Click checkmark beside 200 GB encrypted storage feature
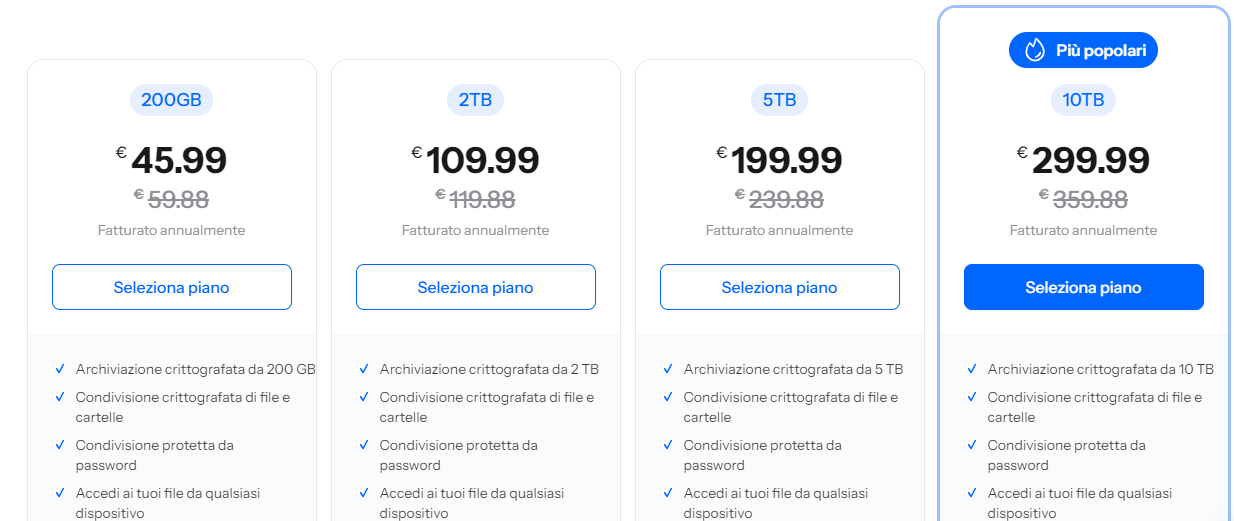 pyautogui.click(x=60, y=369)
